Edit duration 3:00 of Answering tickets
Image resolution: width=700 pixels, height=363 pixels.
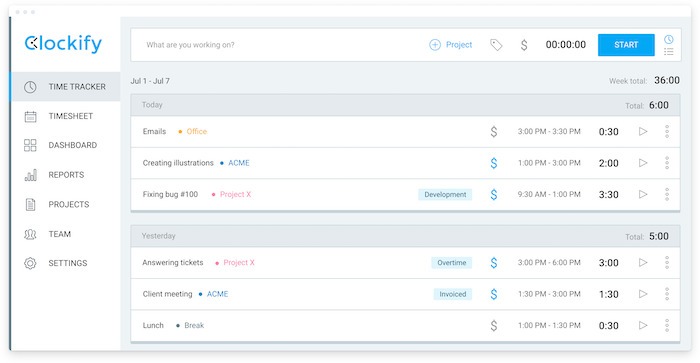(608, 263)
